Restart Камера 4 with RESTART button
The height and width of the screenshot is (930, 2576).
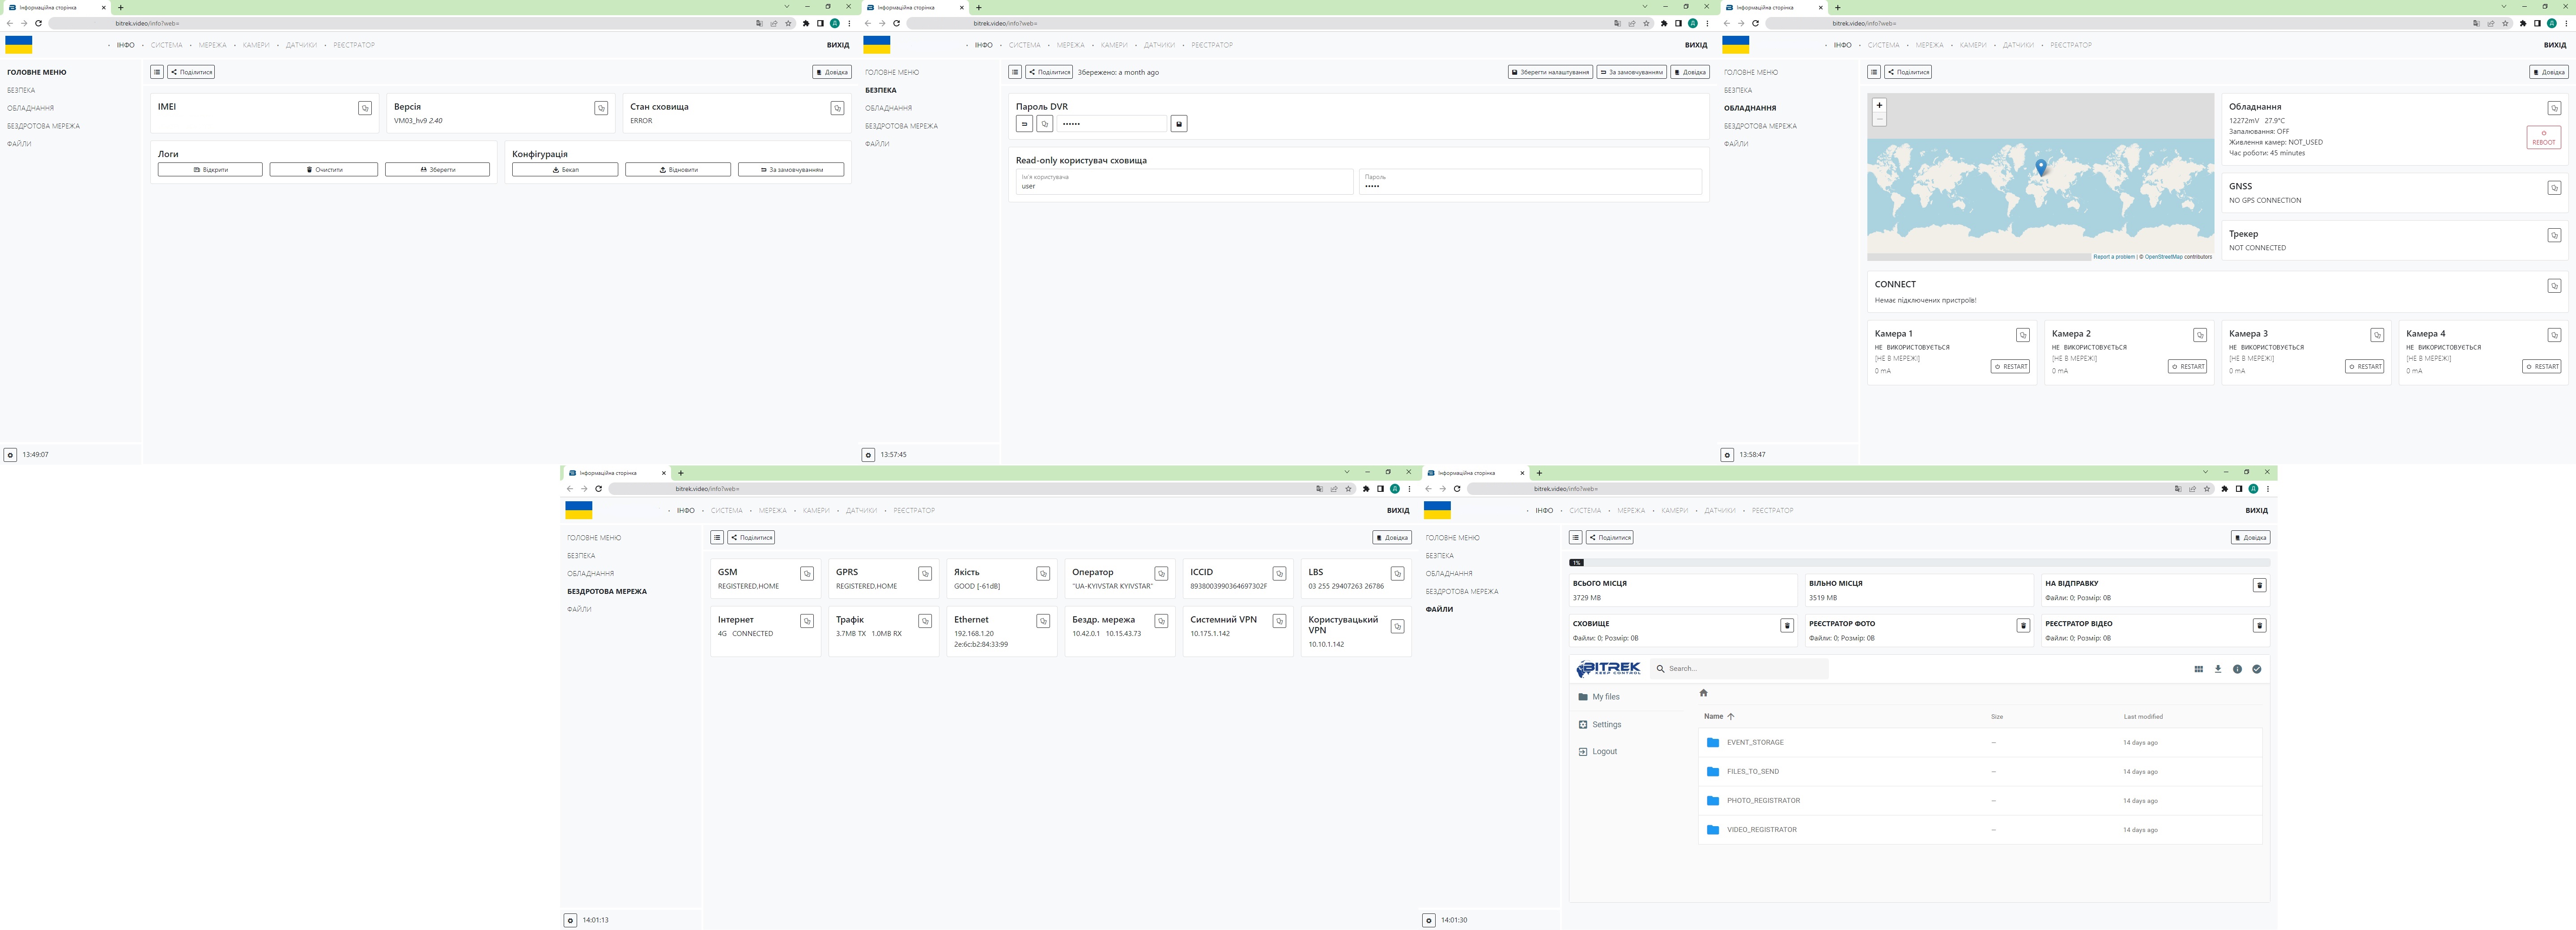(x=2542, y=367)
